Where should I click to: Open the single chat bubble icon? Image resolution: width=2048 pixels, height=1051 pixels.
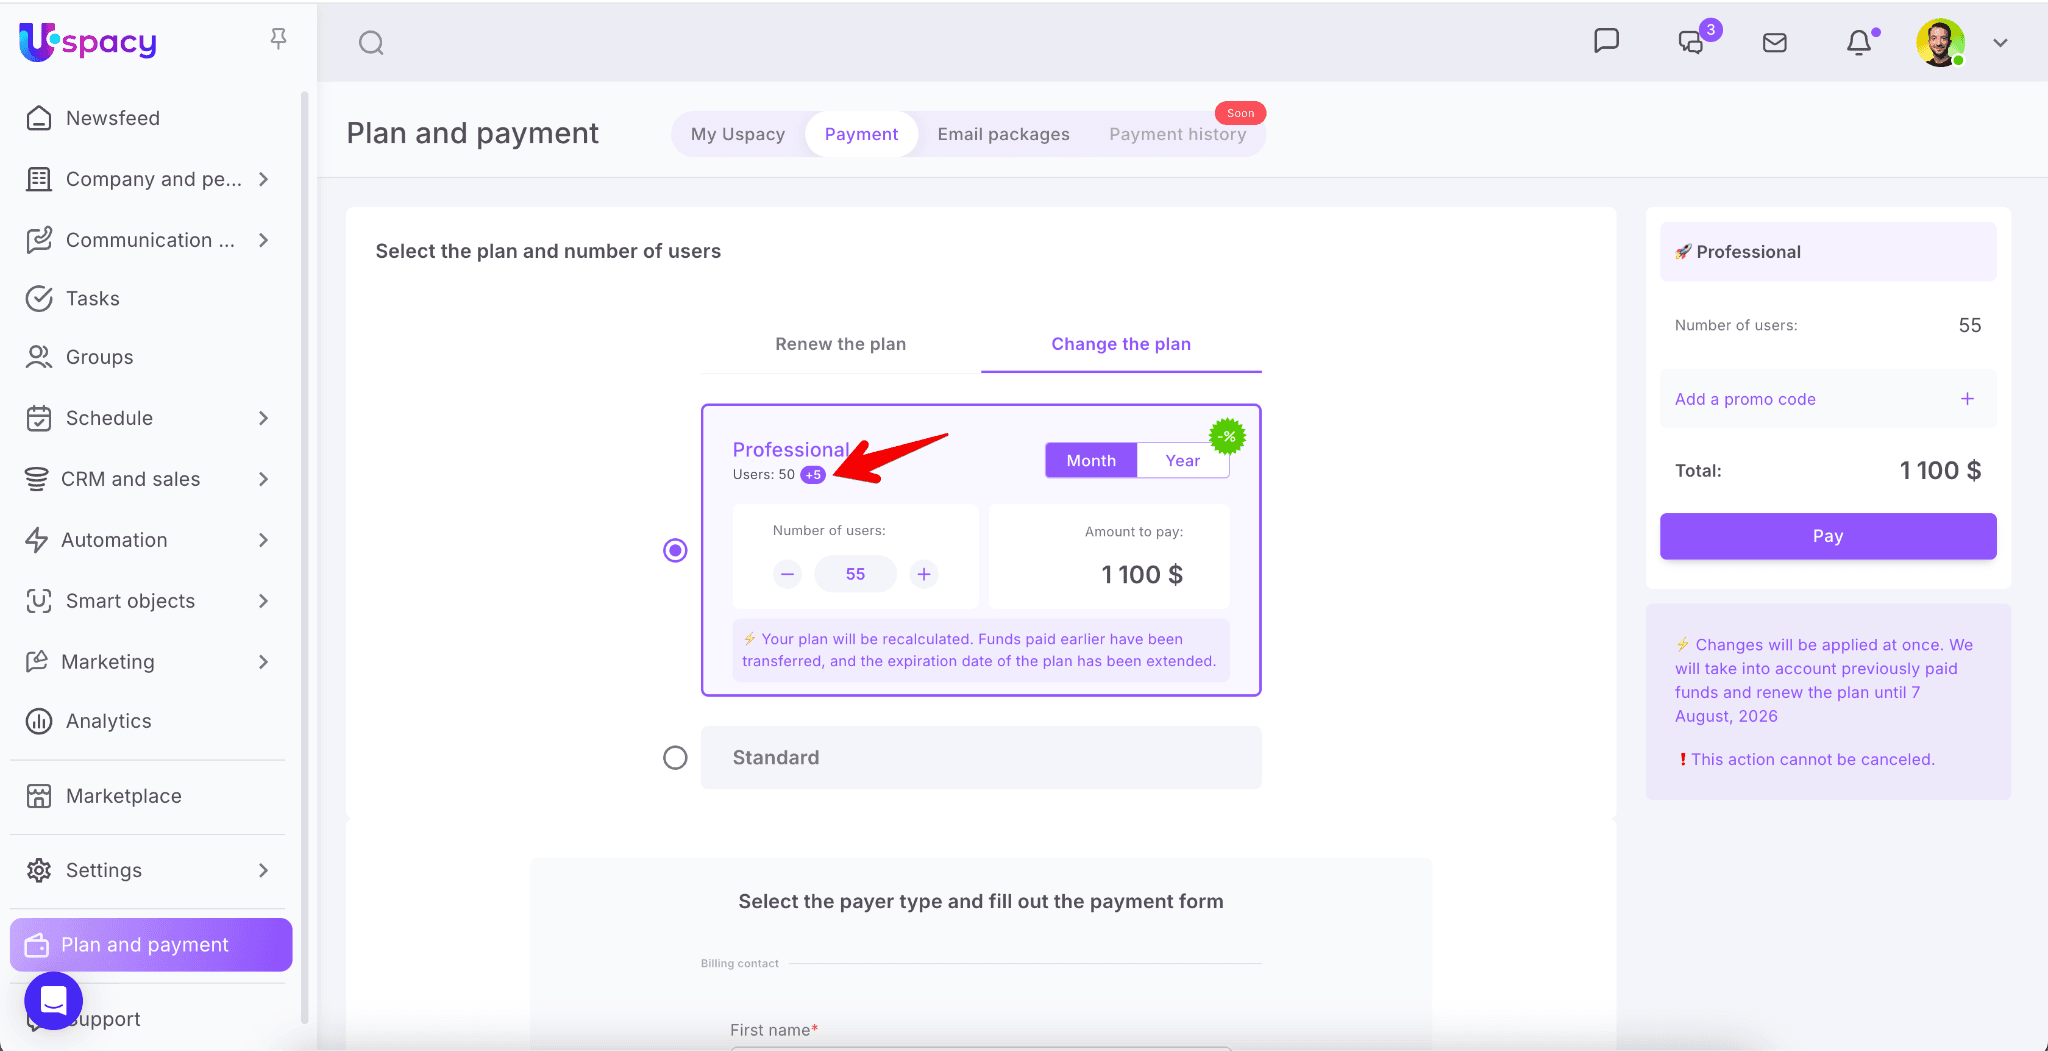pyautogui.click(x=1606, y=41)
